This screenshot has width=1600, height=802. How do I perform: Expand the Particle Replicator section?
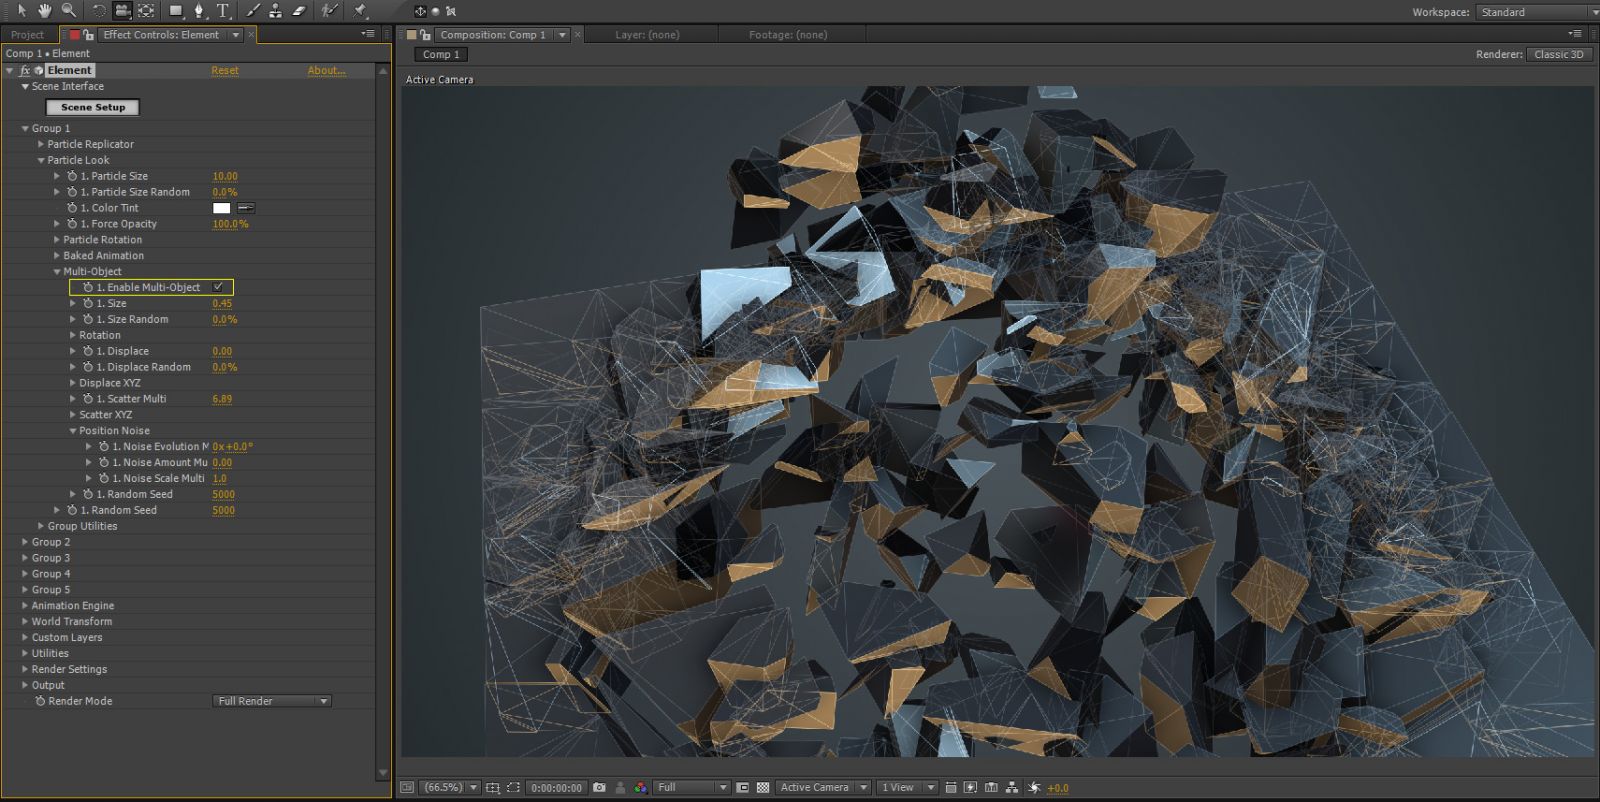coord(41,144)
